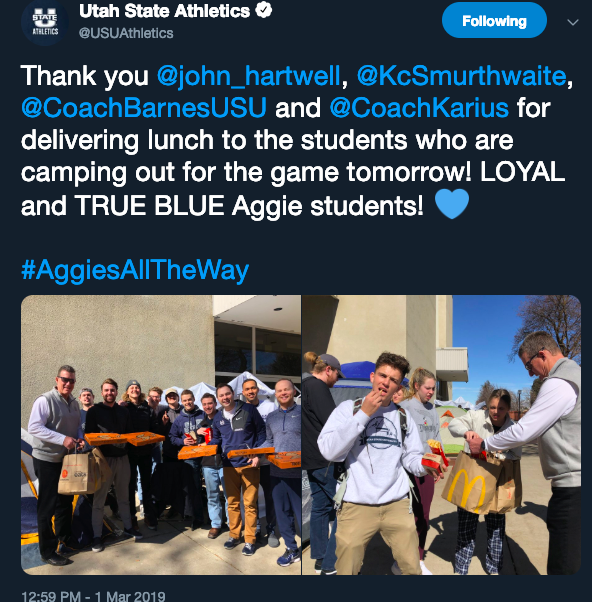This screenshot has height=602, width=592.
Task: Expand the tweet options chevron
Action: (x=573, y=22)
